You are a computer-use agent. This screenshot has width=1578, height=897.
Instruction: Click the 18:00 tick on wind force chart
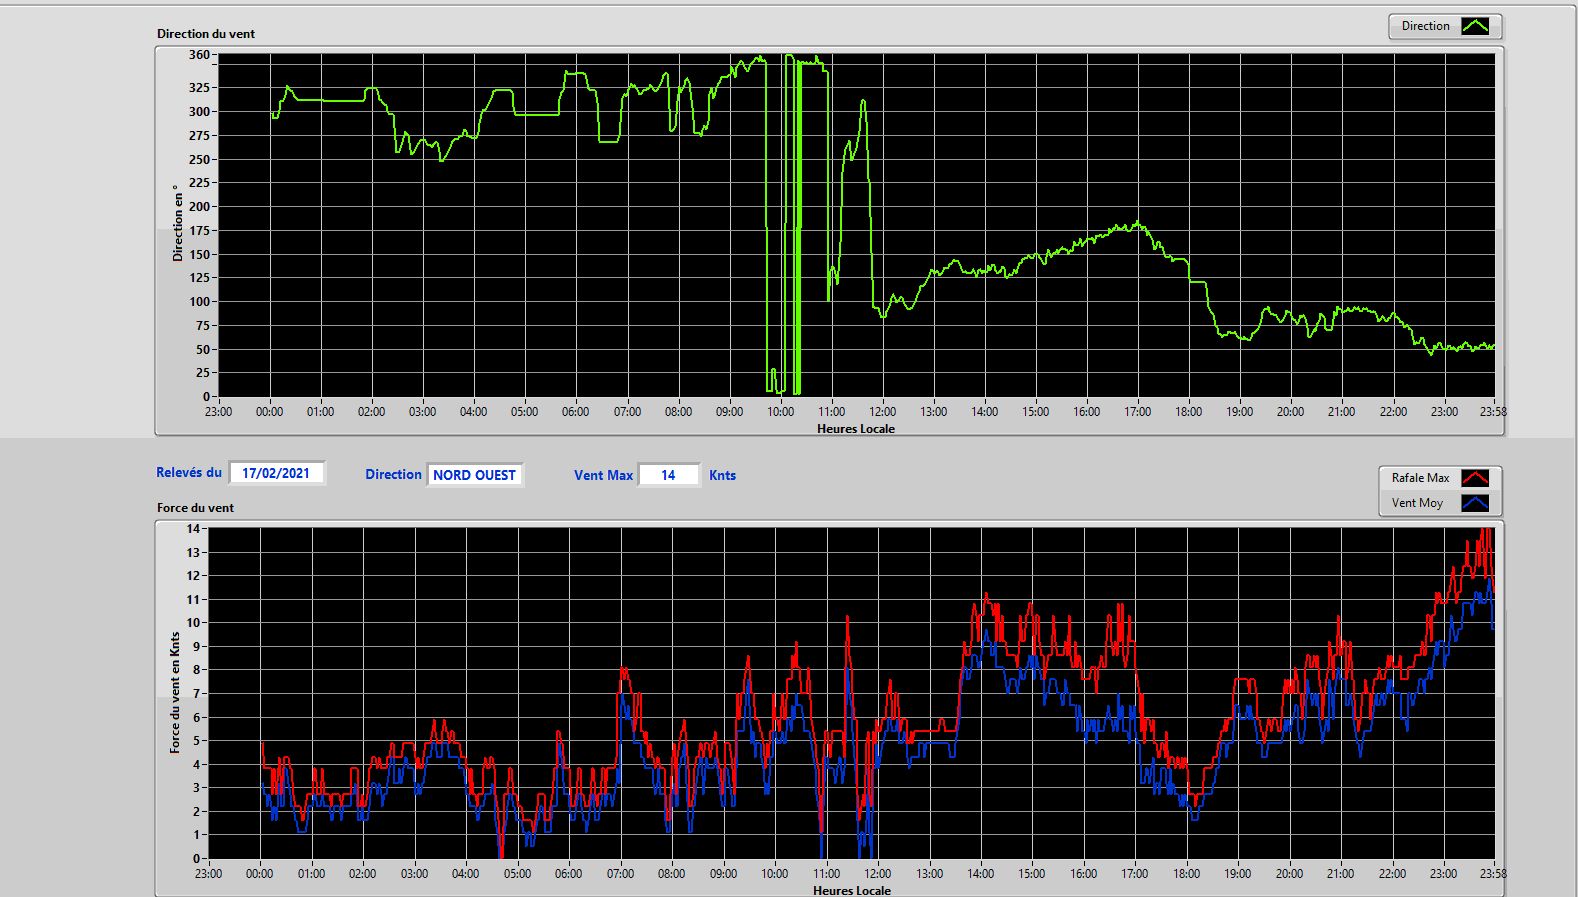[x=1186, y=874]
